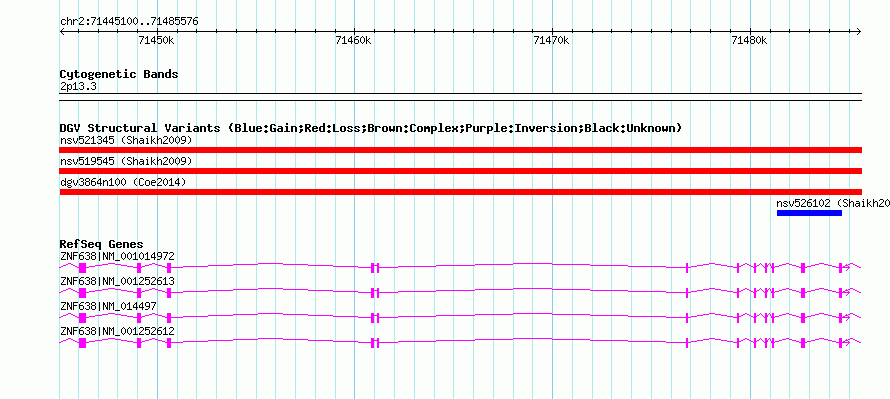
Task: Open the nsv526102 variant label
Action: coord(833,203)
